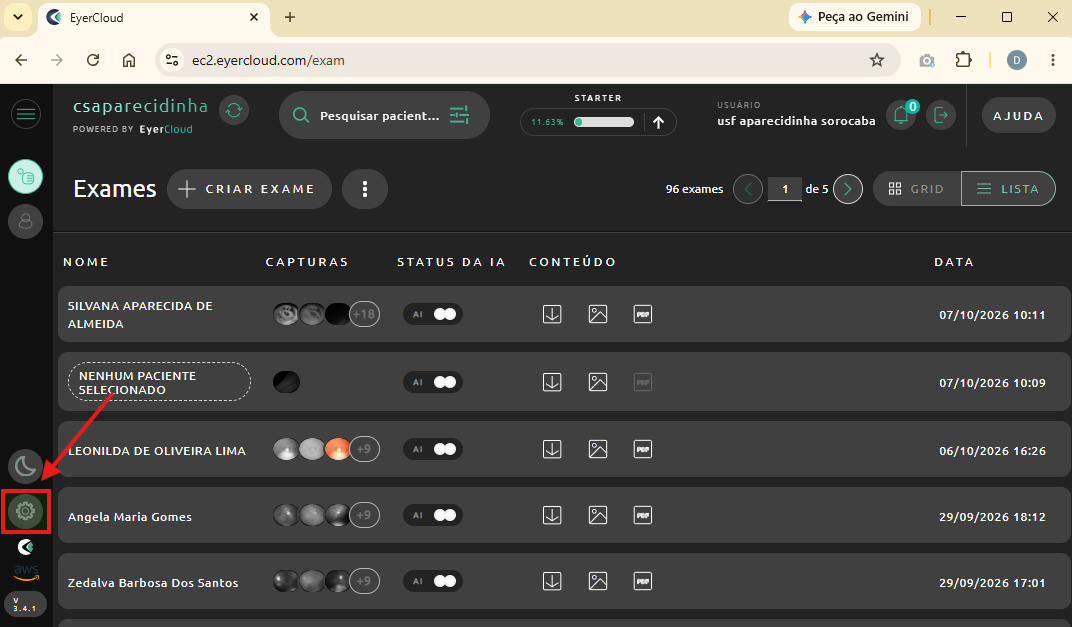This screenshot has width=1072, height=627.
Task: Click the sync refresh icon beside csaparecidinha
Action: (x=234, y=110)
